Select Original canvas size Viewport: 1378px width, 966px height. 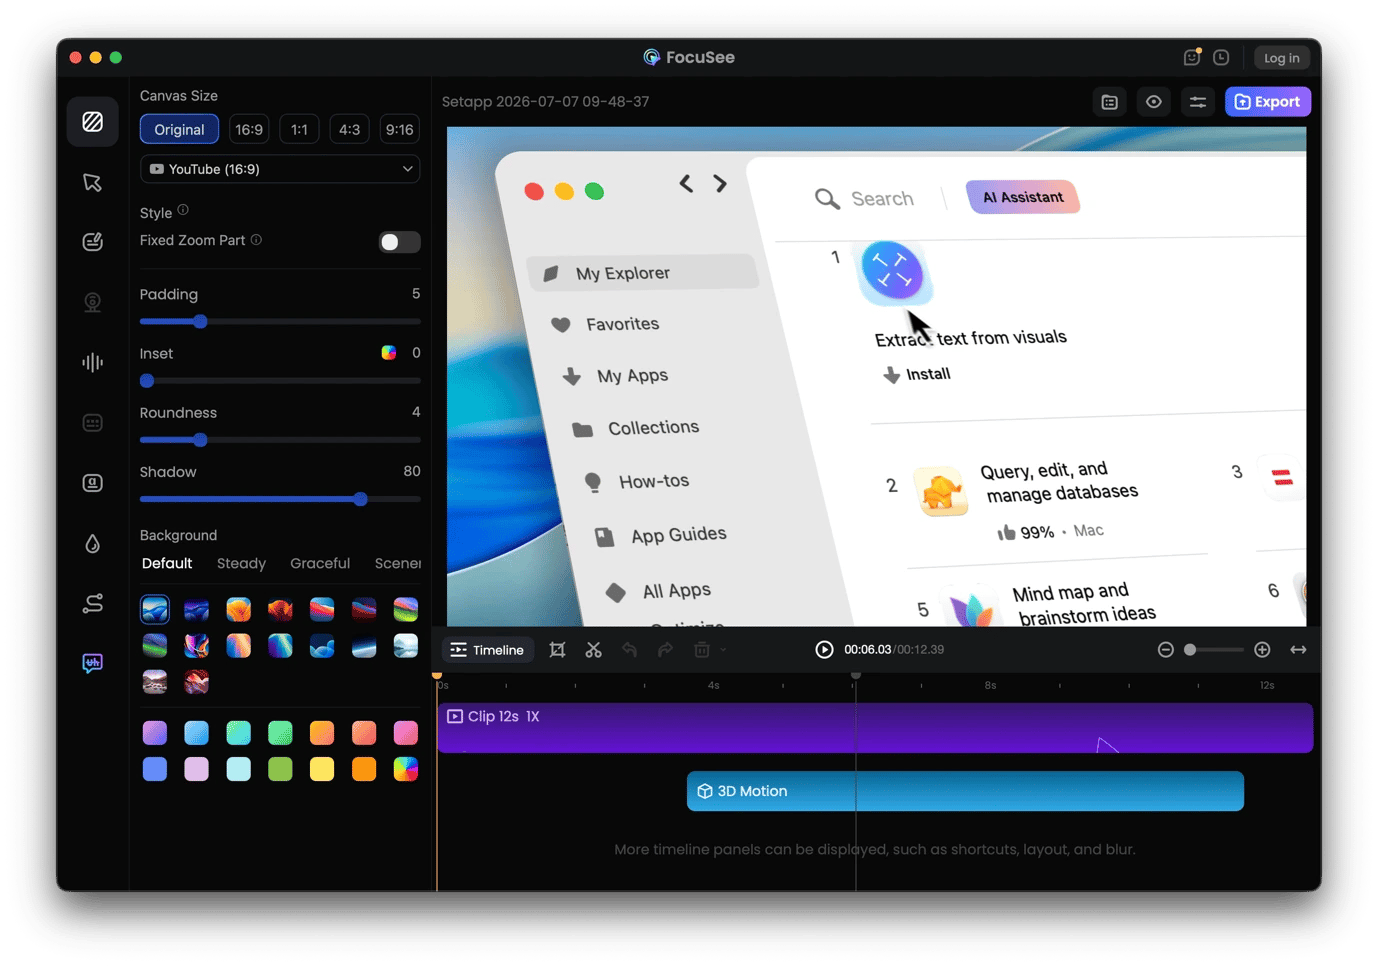pyautogui.click(x=179, y=130)
